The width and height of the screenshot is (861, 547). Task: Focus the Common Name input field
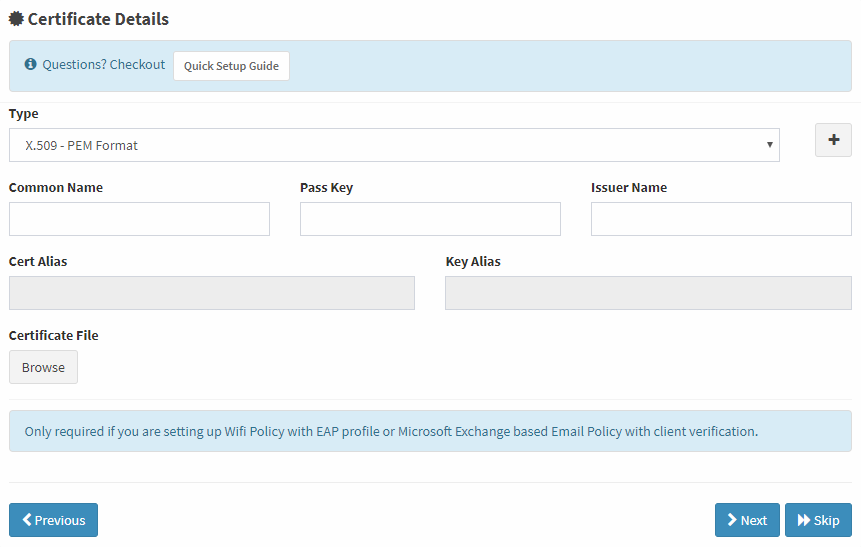(x=139, y=219)
